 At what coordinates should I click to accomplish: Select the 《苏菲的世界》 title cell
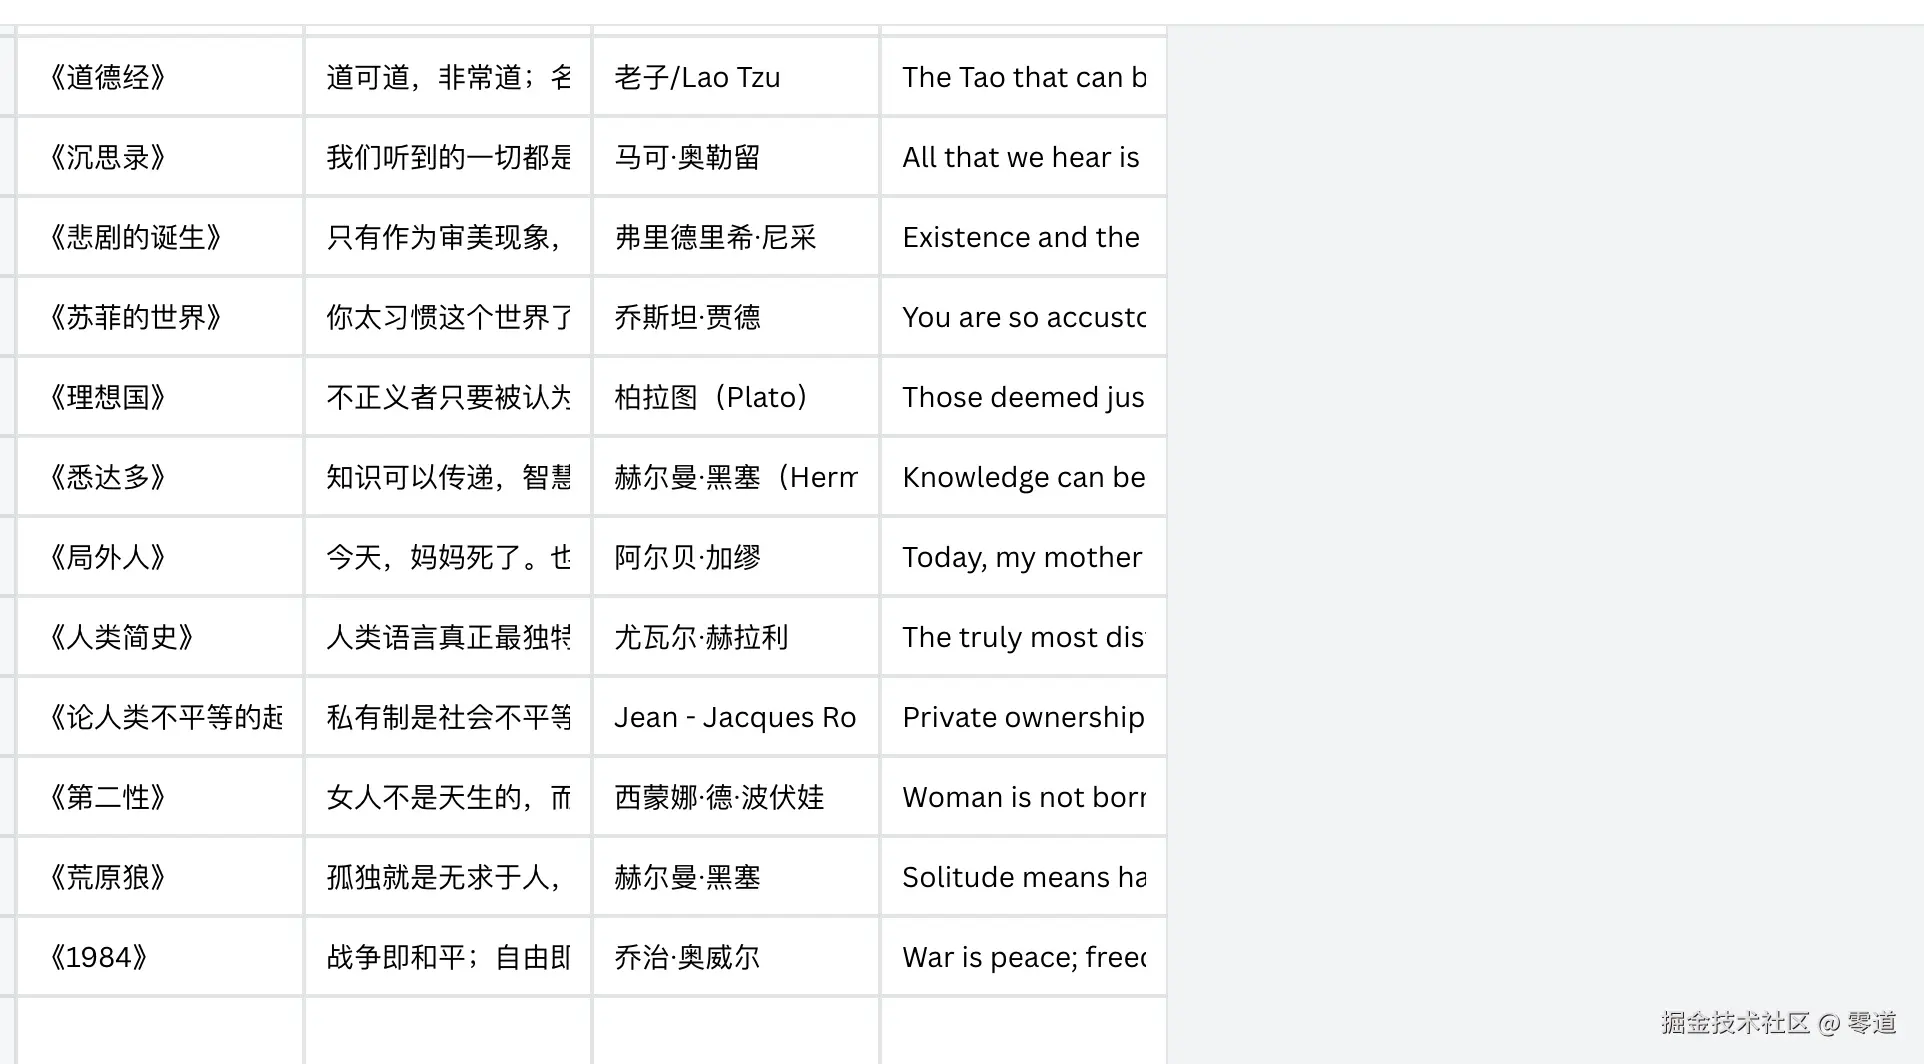160,317
